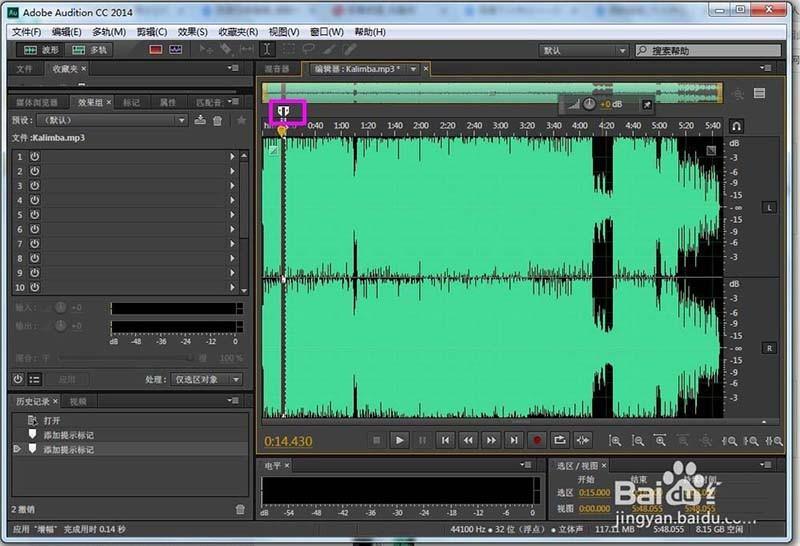800x546 pixels.
Task: Switch to 多轨 multitrack view
Action: click(x=90, y=49)
